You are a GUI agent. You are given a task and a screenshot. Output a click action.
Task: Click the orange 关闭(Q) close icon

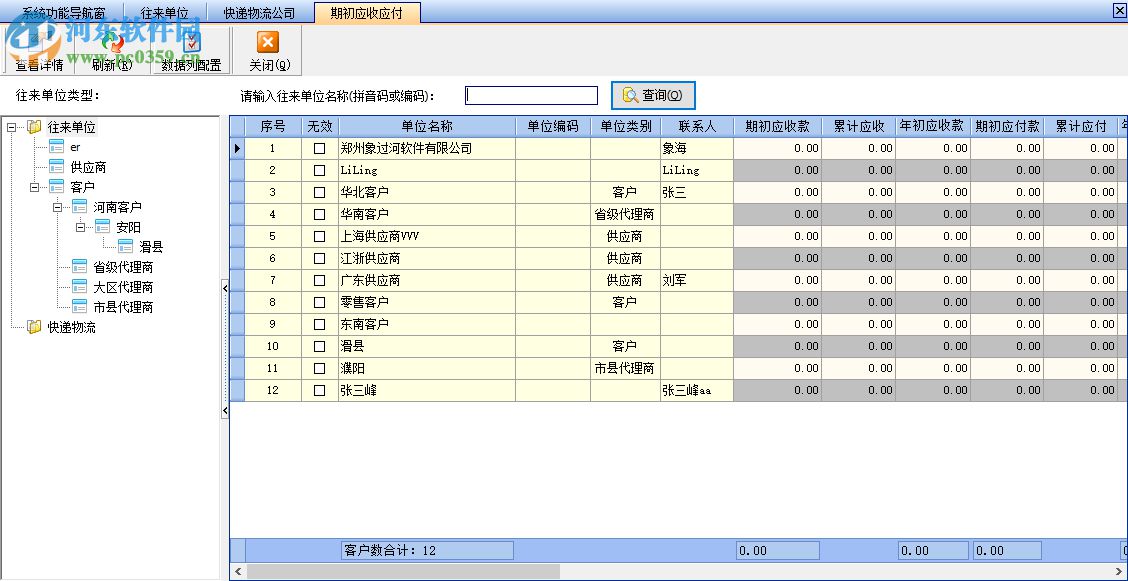pos(266,42)
